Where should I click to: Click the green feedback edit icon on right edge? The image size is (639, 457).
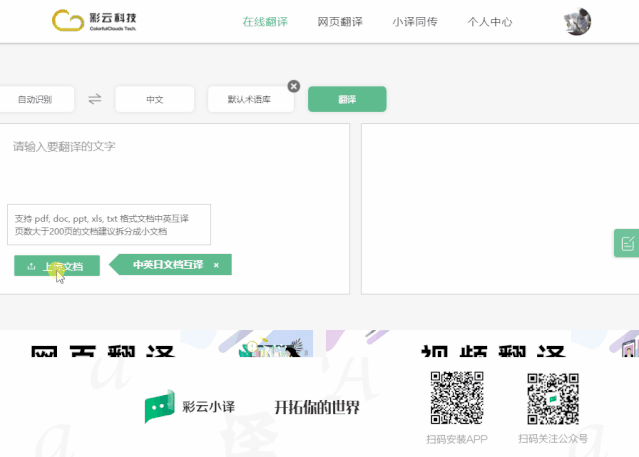pyautogui.click(x=627, y=243)
